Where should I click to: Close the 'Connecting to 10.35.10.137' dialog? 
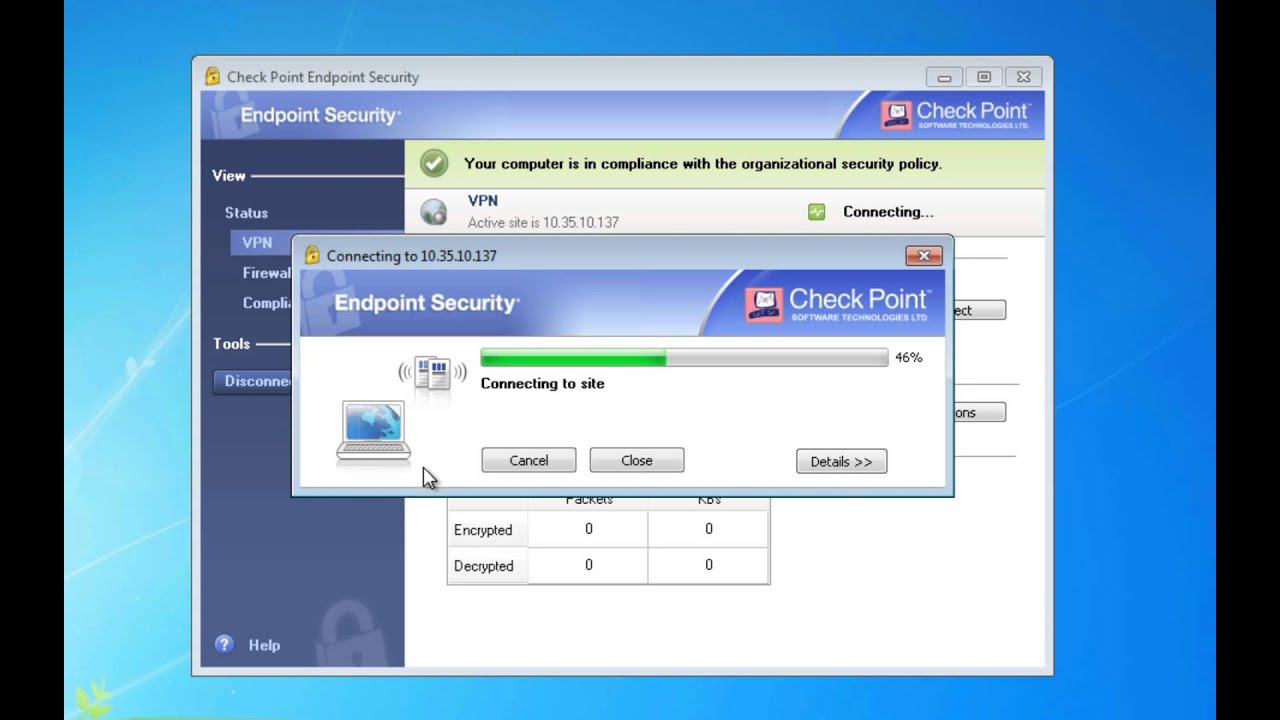(924, 256)
